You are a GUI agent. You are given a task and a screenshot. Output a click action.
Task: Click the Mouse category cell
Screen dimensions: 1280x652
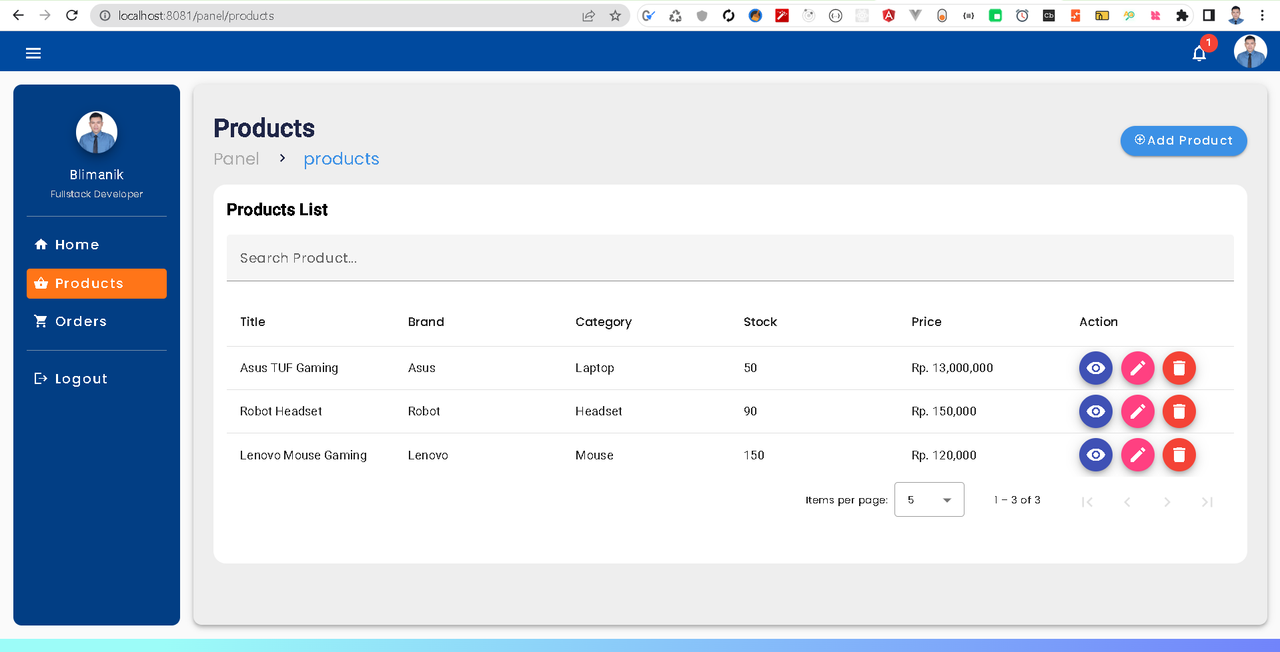[x=594, y=455]
